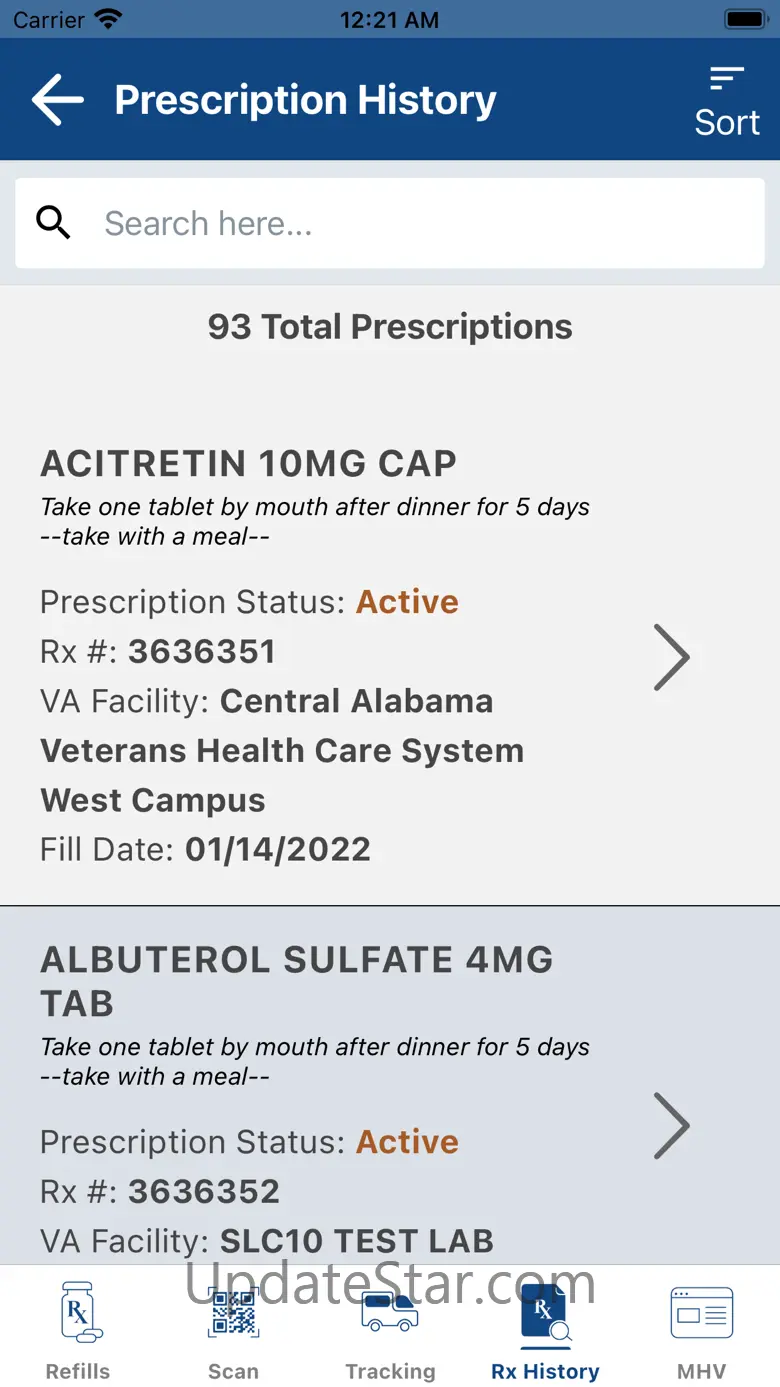The image size is (780, 1387).
Task: Switch to the Tracking tab label
Action: tap(390, 1371)
